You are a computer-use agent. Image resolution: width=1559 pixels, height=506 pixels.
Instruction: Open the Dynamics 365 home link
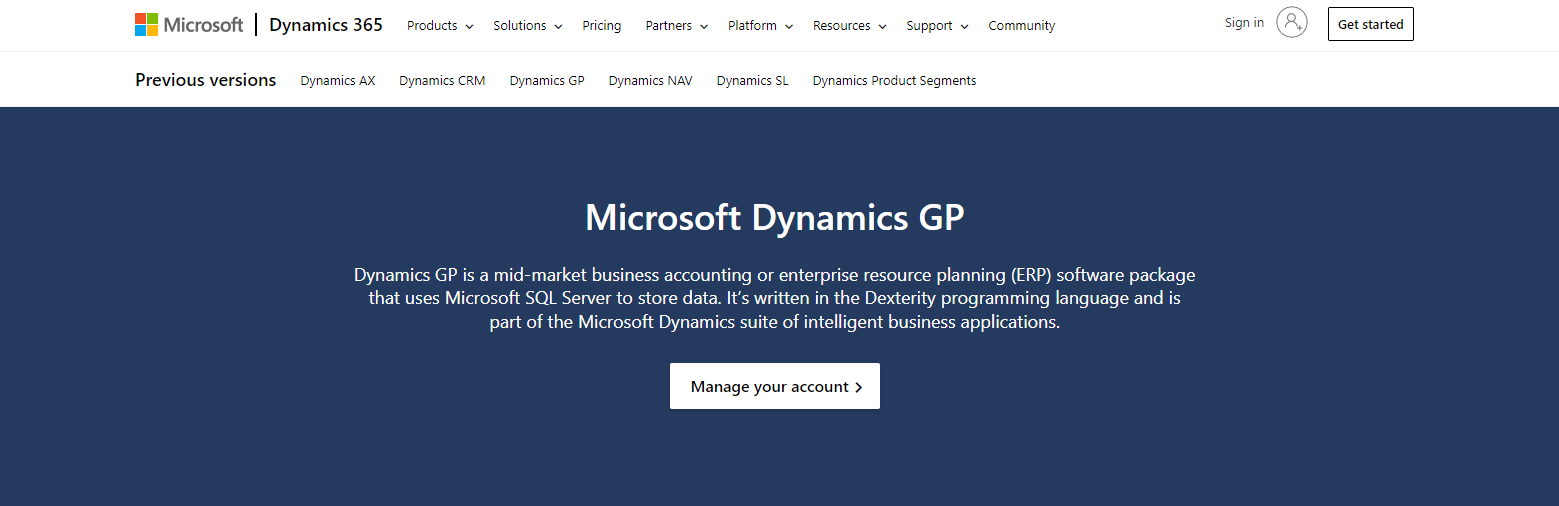point(326,25)
